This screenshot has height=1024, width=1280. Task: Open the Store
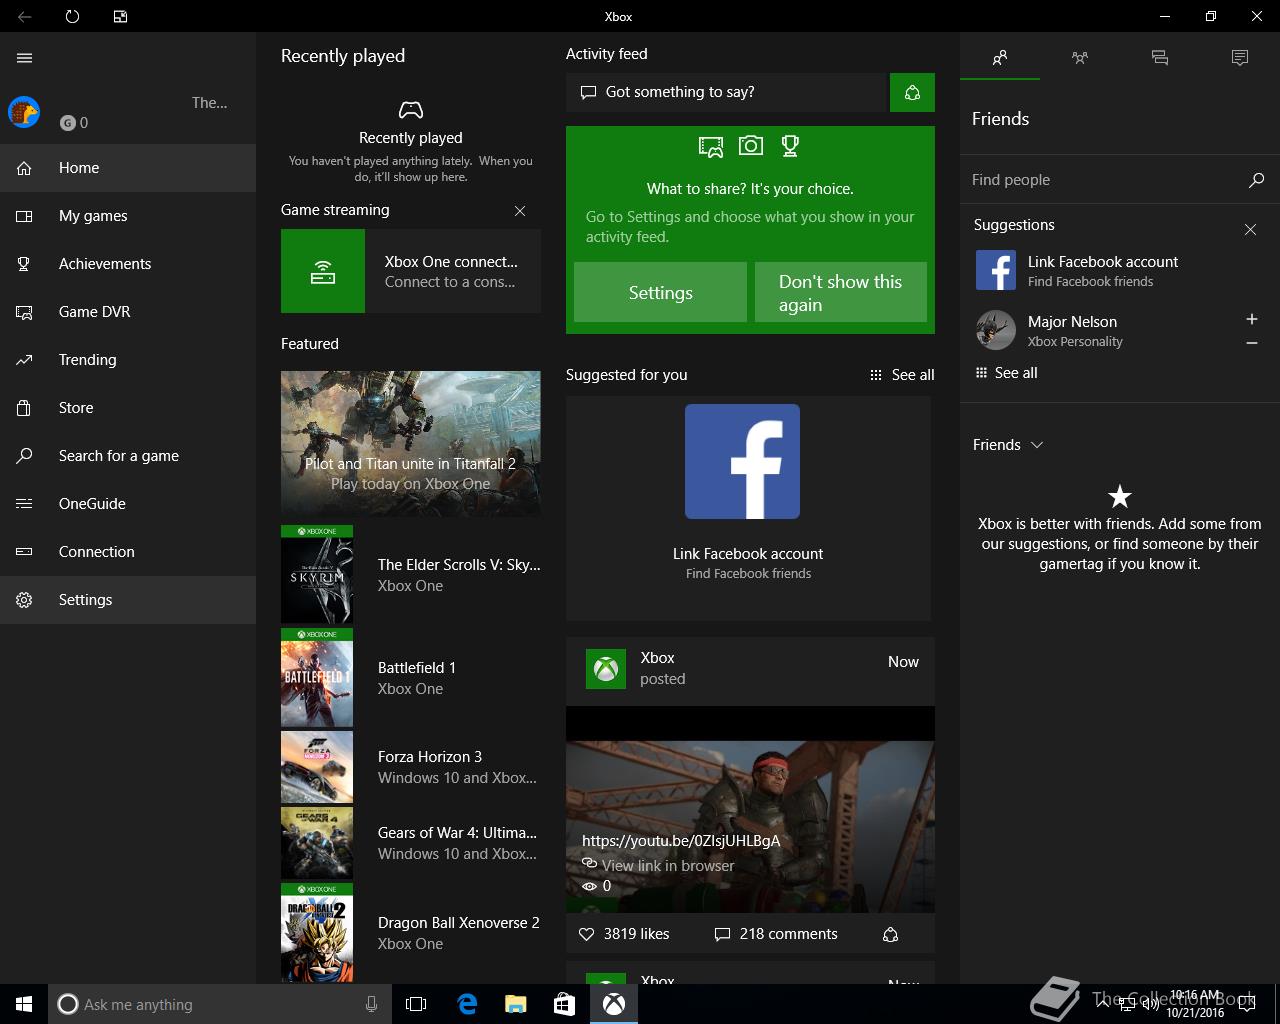[x=128, y=408]
